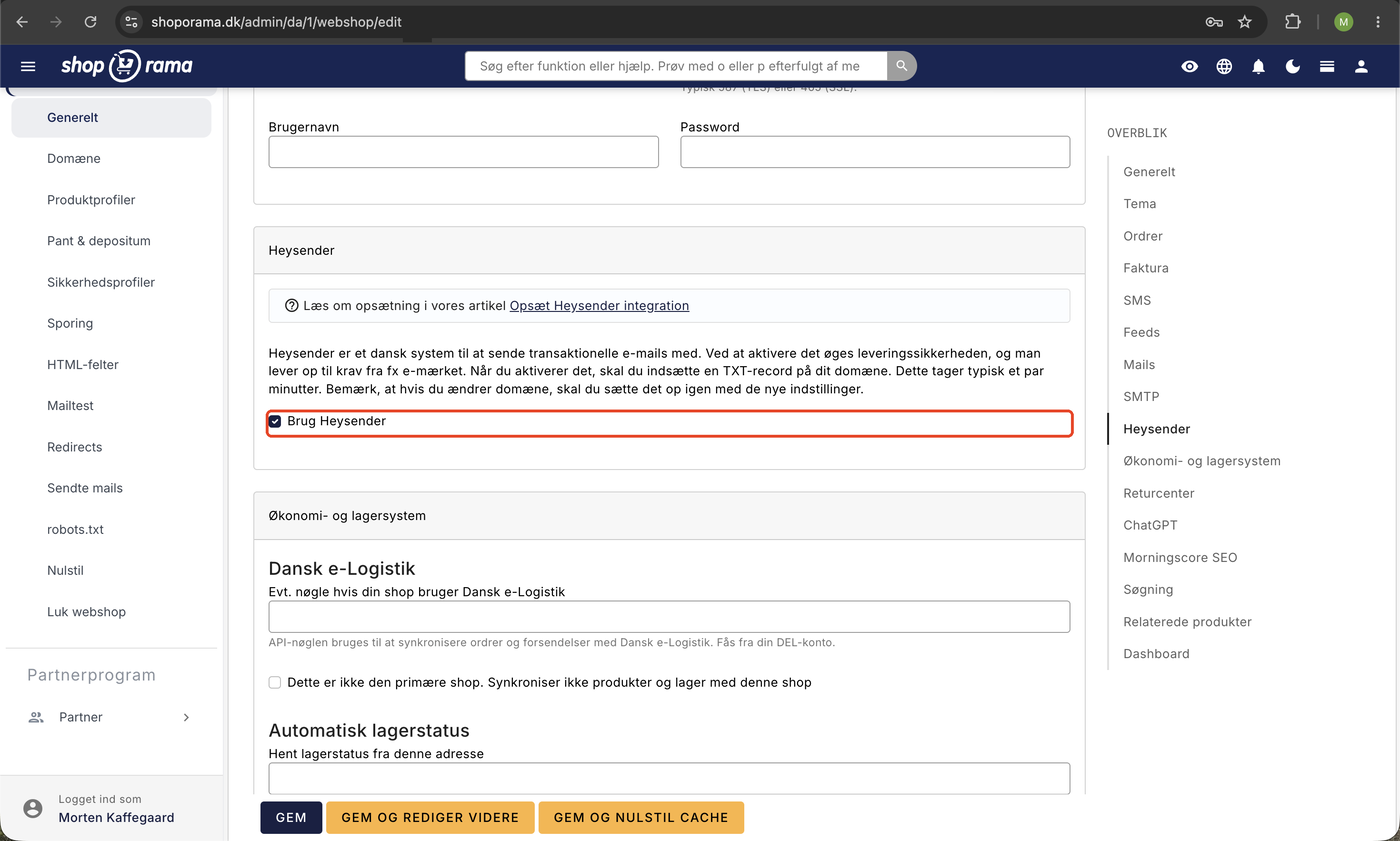Open the hamburger navigation menu
The width and height of the screenshot is (1400, 841).
coord(28,66)
